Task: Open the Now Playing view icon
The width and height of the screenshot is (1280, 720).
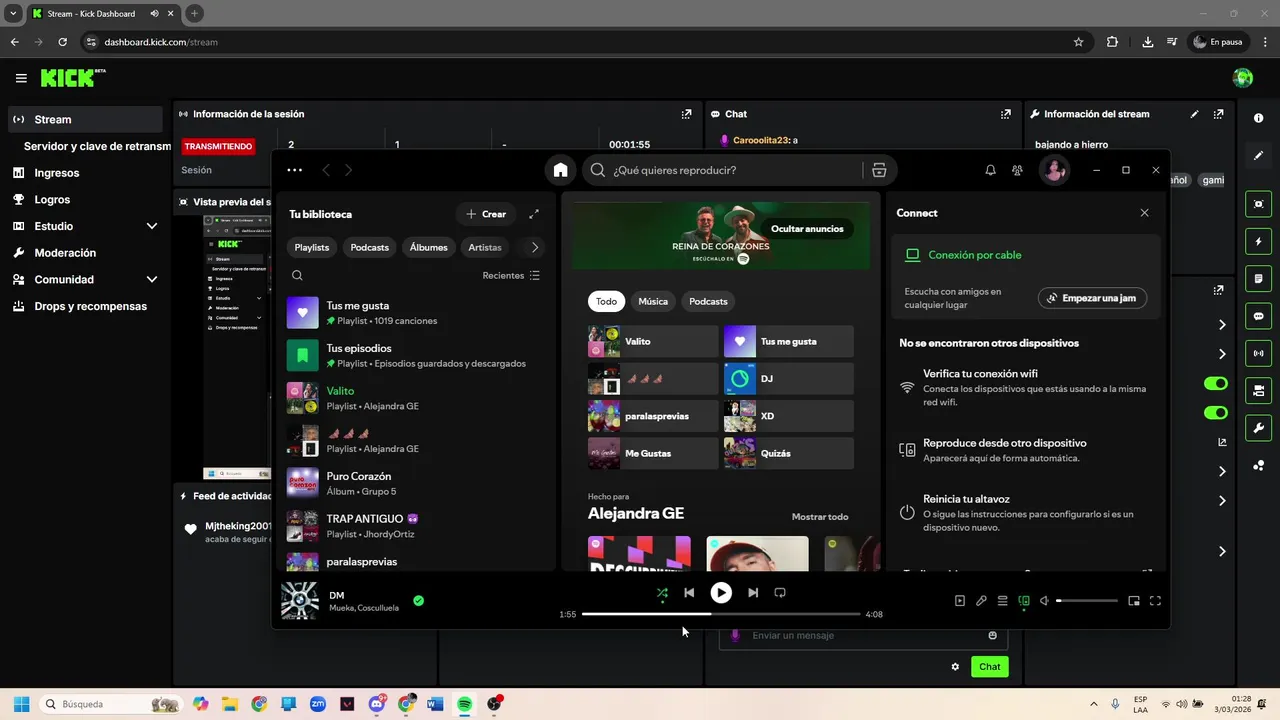Action: point(960,601)
